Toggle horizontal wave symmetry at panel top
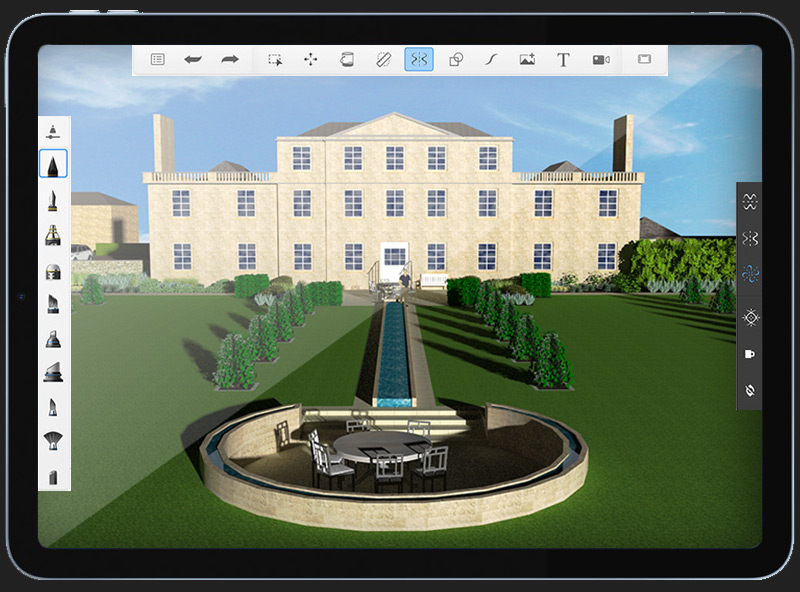 click(x=751, y=201)
